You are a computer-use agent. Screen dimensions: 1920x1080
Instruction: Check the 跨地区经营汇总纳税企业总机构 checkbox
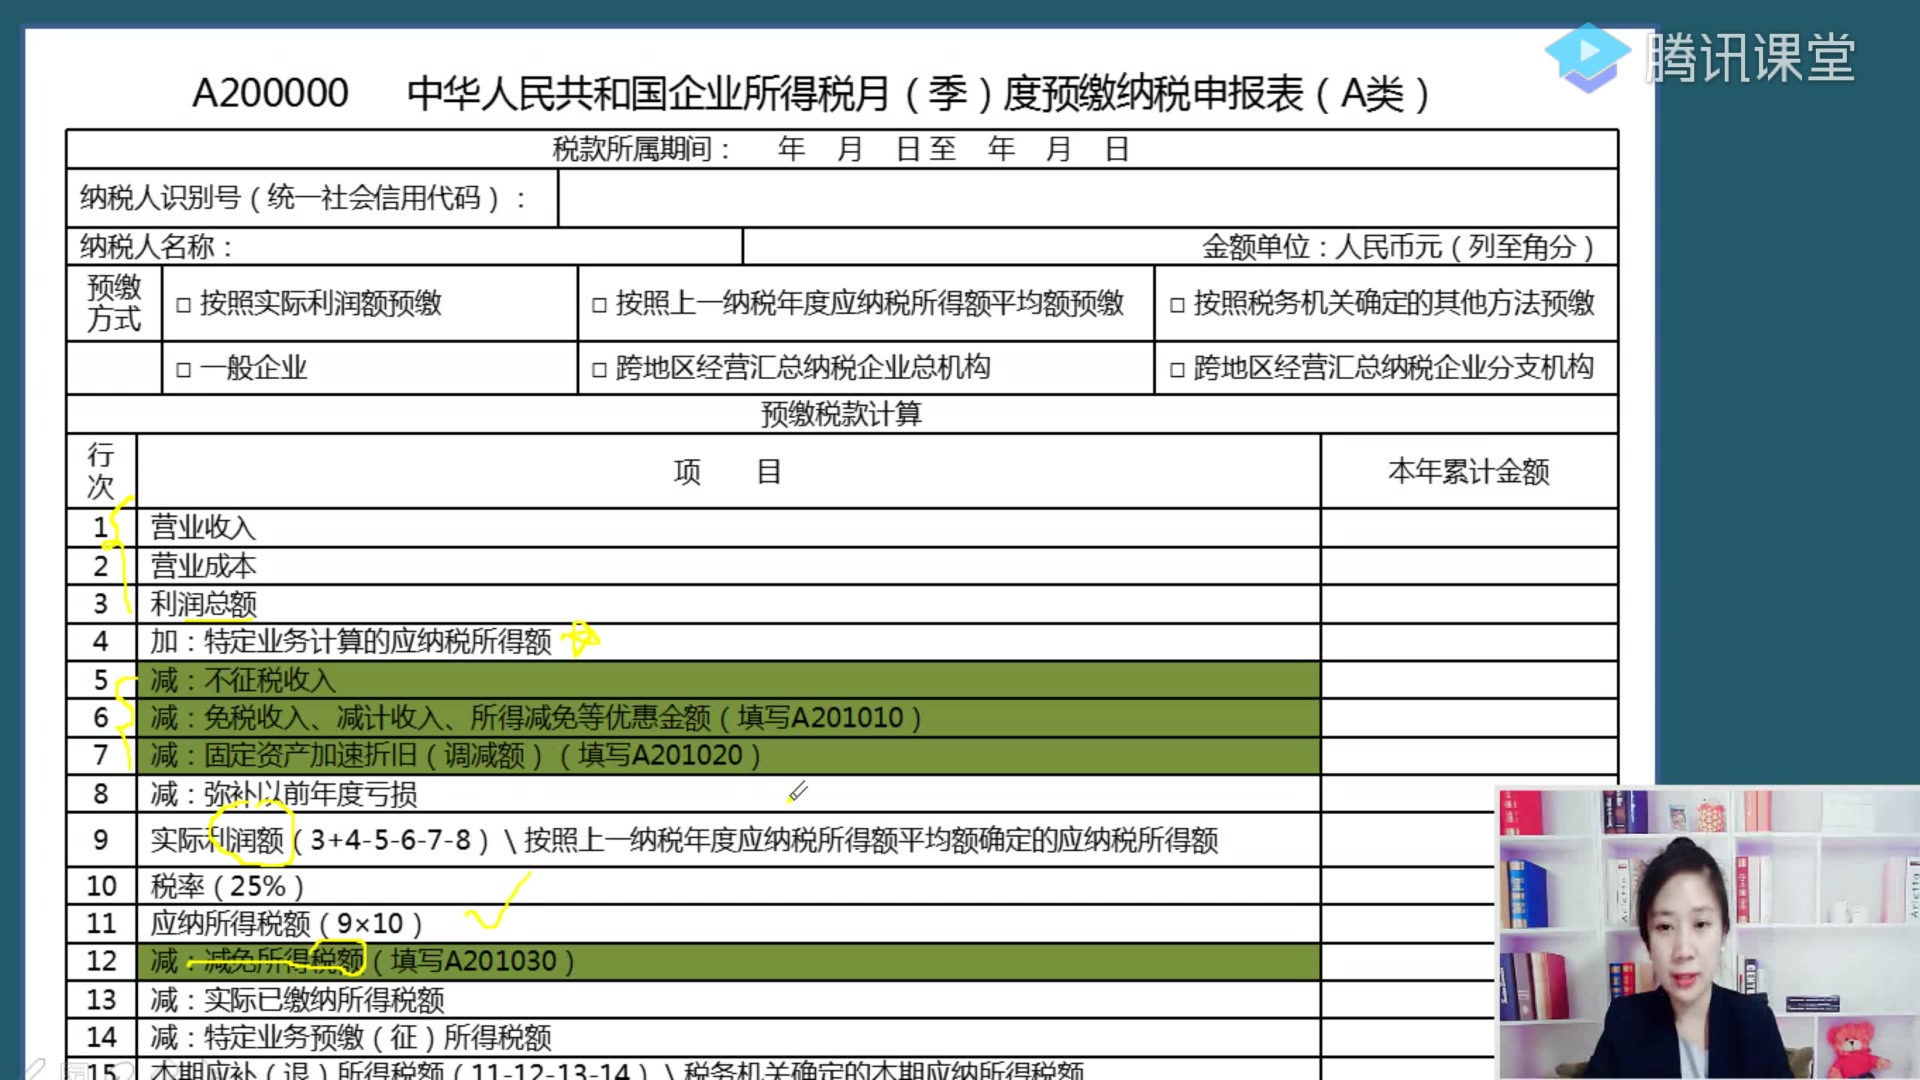click(x=600, y=368)
